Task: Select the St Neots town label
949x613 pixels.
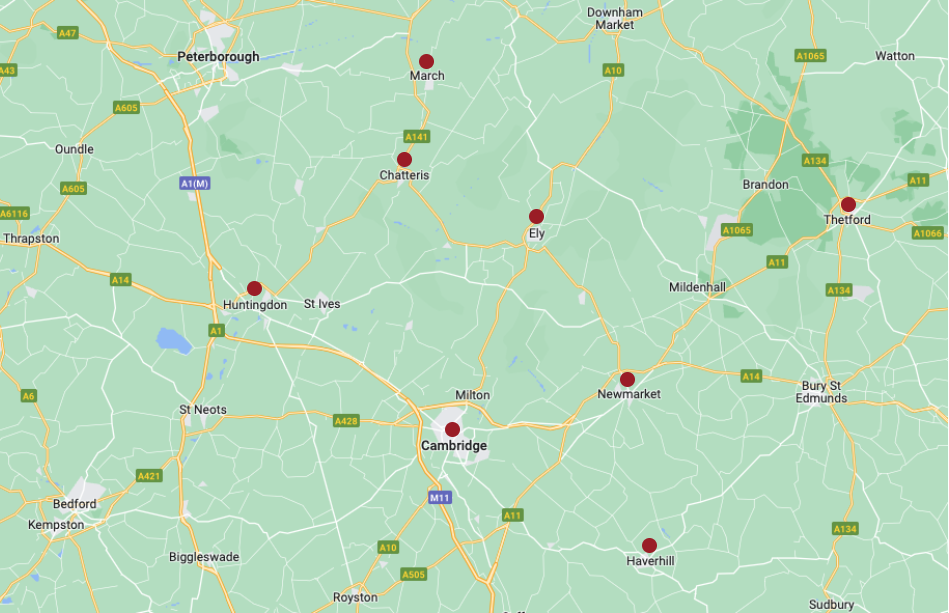Action: pos(203,410)
